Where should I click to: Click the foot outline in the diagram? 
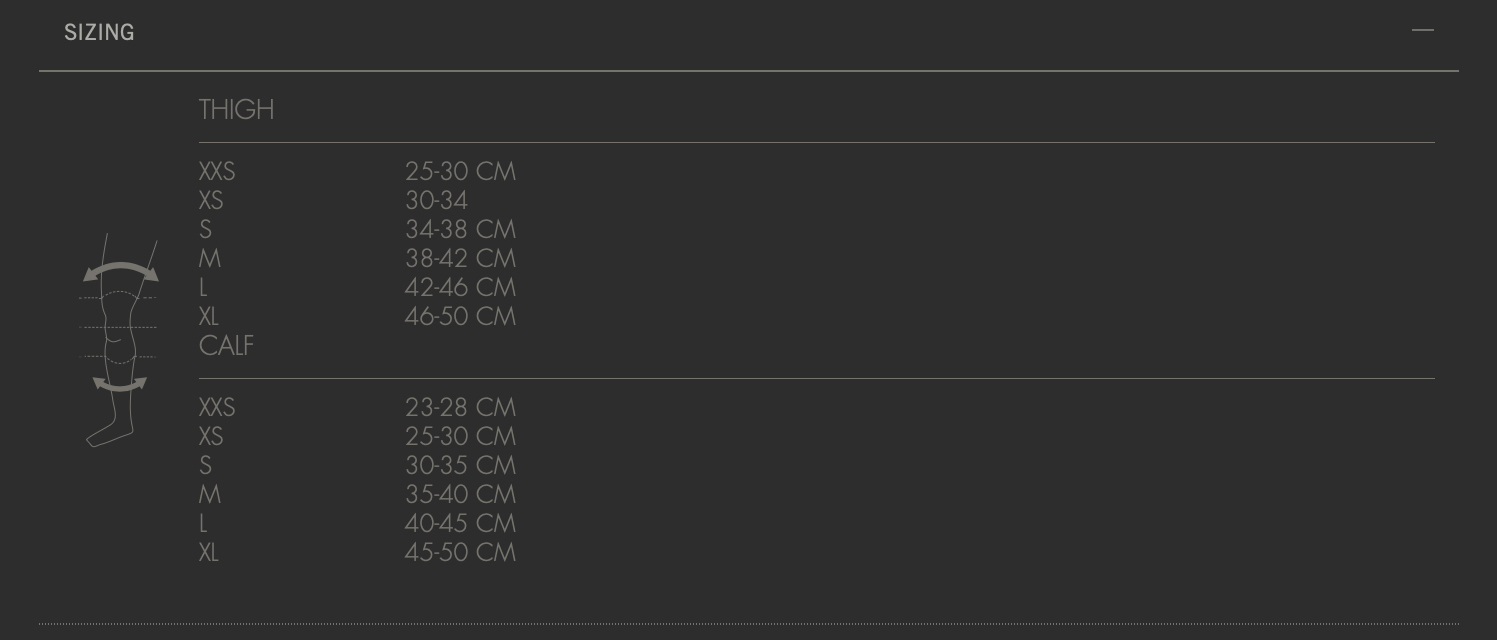108,435
